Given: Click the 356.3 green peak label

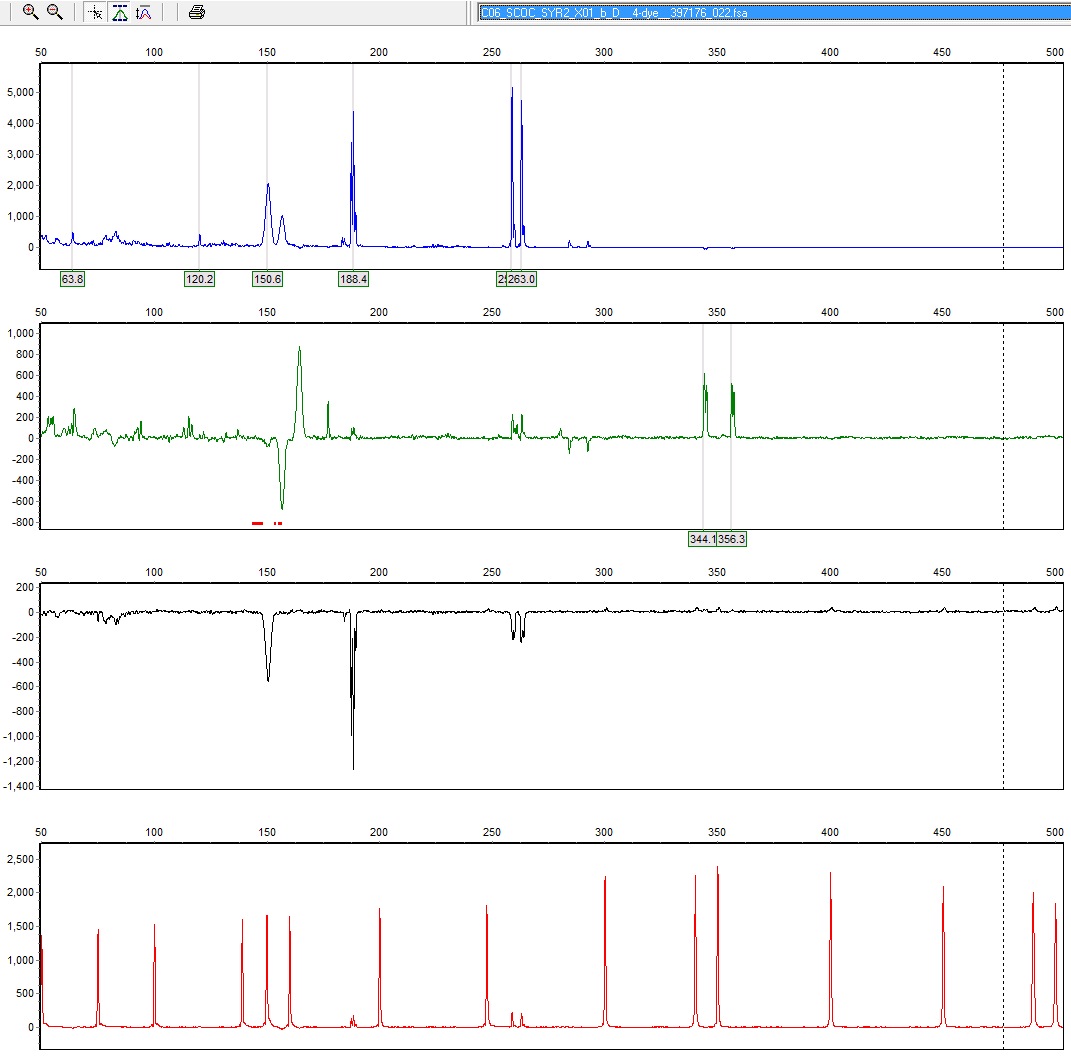Looking at the screenshot, I should 733,539.
